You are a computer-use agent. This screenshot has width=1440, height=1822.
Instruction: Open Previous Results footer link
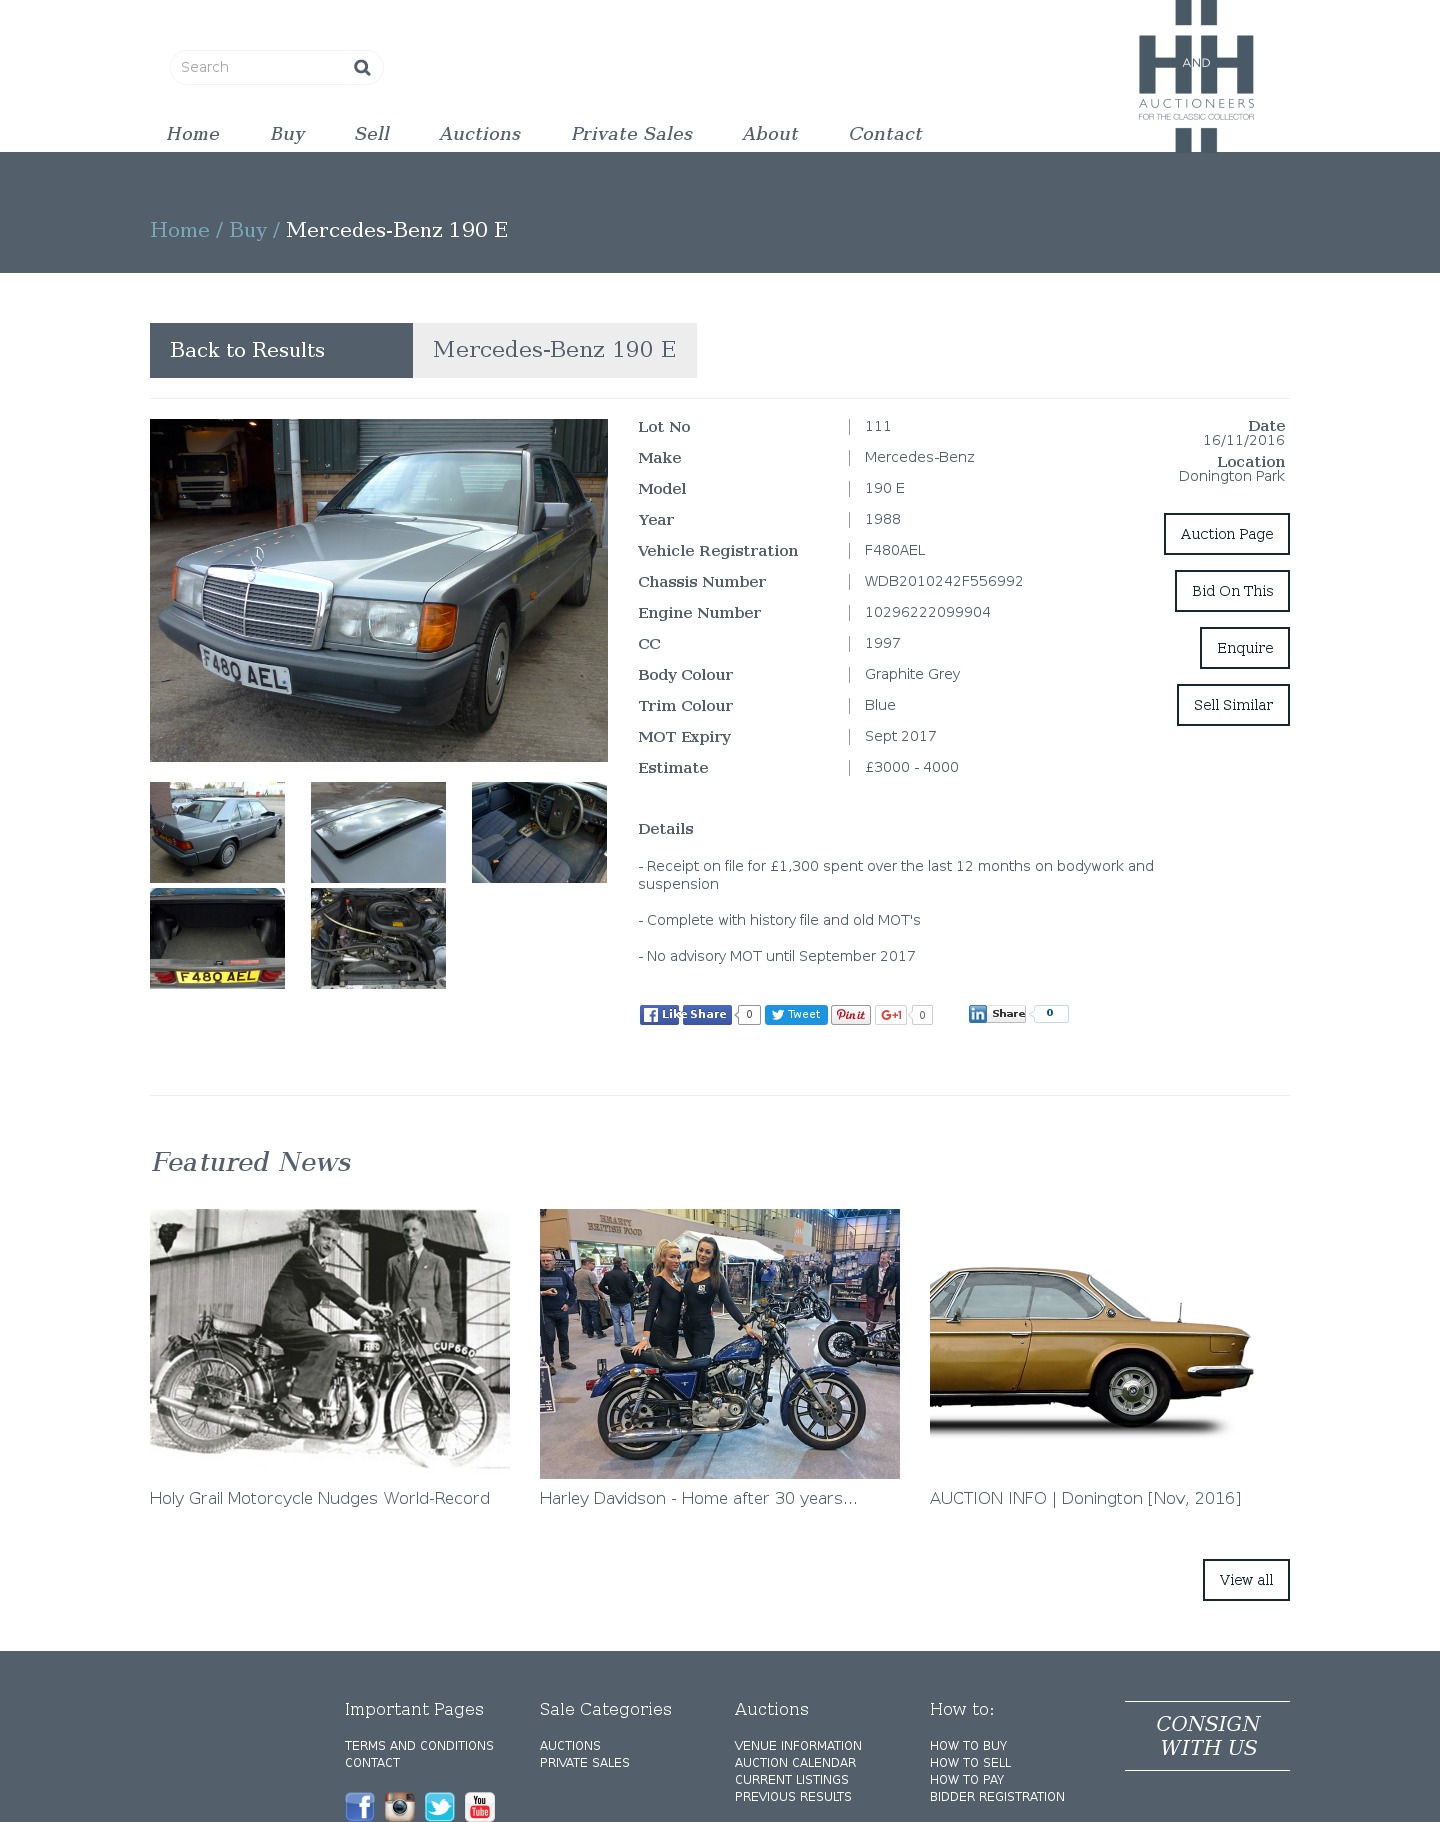point(793,1797)
